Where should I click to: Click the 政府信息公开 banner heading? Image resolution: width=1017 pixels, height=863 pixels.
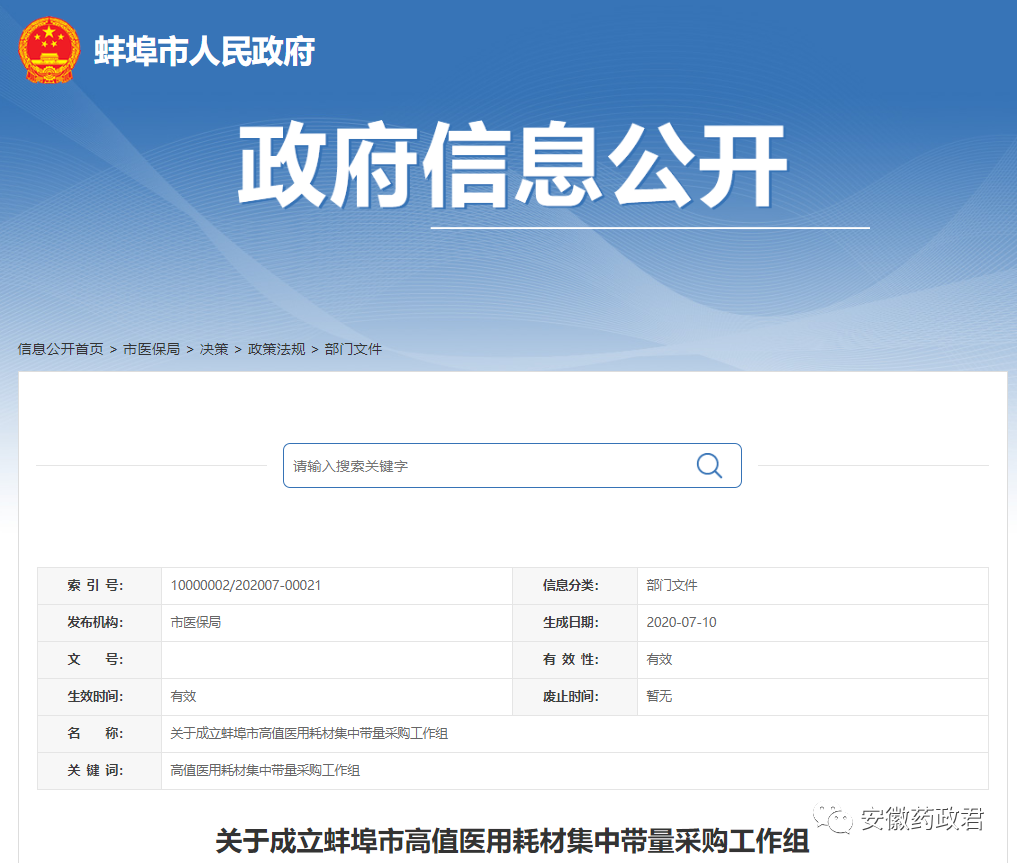coord(512,167)
